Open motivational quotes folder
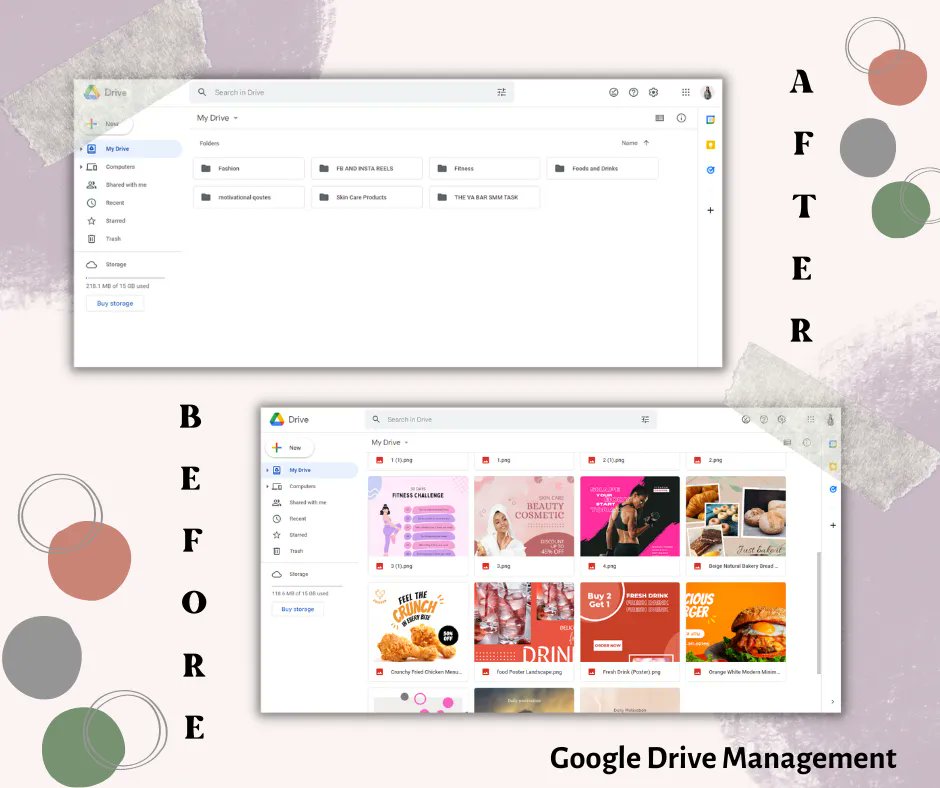 point(249,197)
